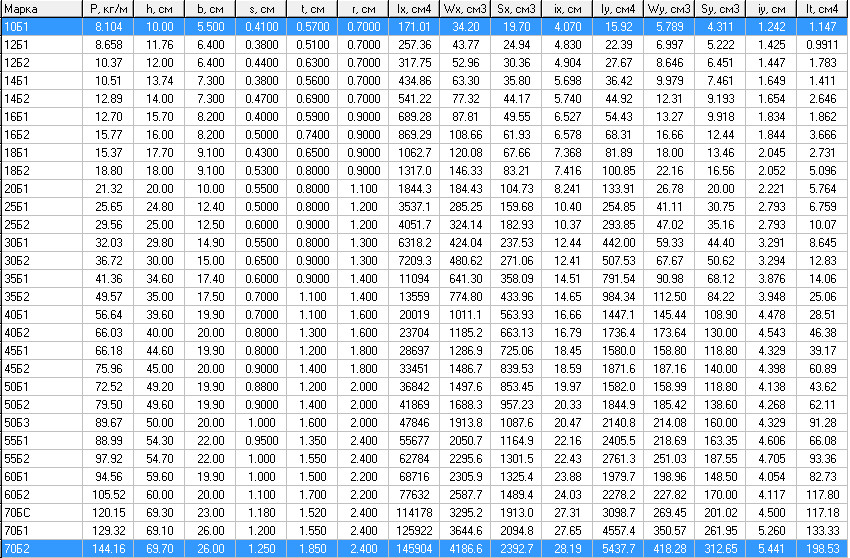Select the 12Б2 row
The height and width of the screenshot is (558, 850).
coord(424,62)
